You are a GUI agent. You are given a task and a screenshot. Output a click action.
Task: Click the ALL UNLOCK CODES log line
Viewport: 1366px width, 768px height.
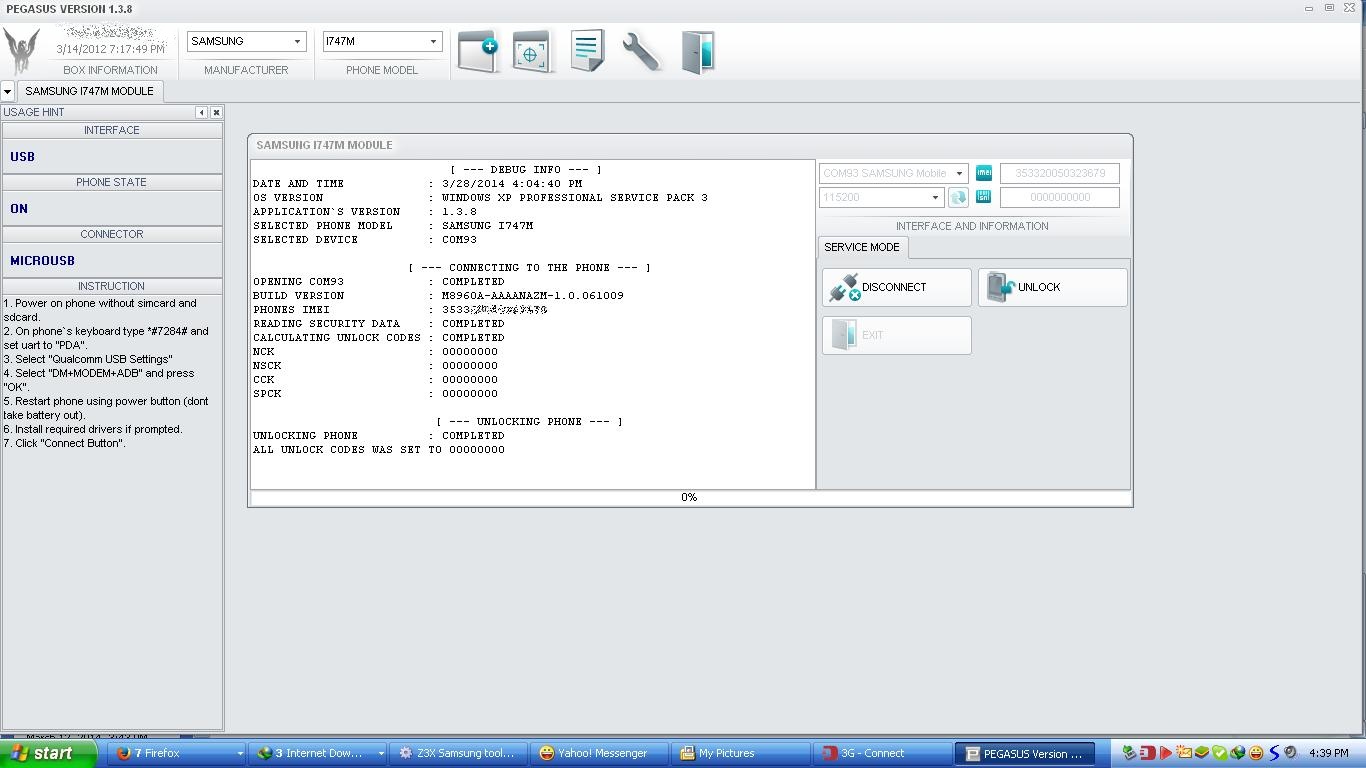[x=379, y=450]
